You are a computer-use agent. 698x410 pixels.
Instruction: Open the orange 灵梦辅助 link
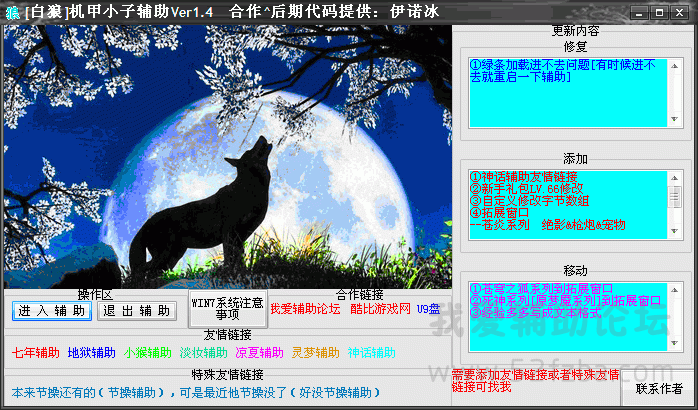click(315, 352)
